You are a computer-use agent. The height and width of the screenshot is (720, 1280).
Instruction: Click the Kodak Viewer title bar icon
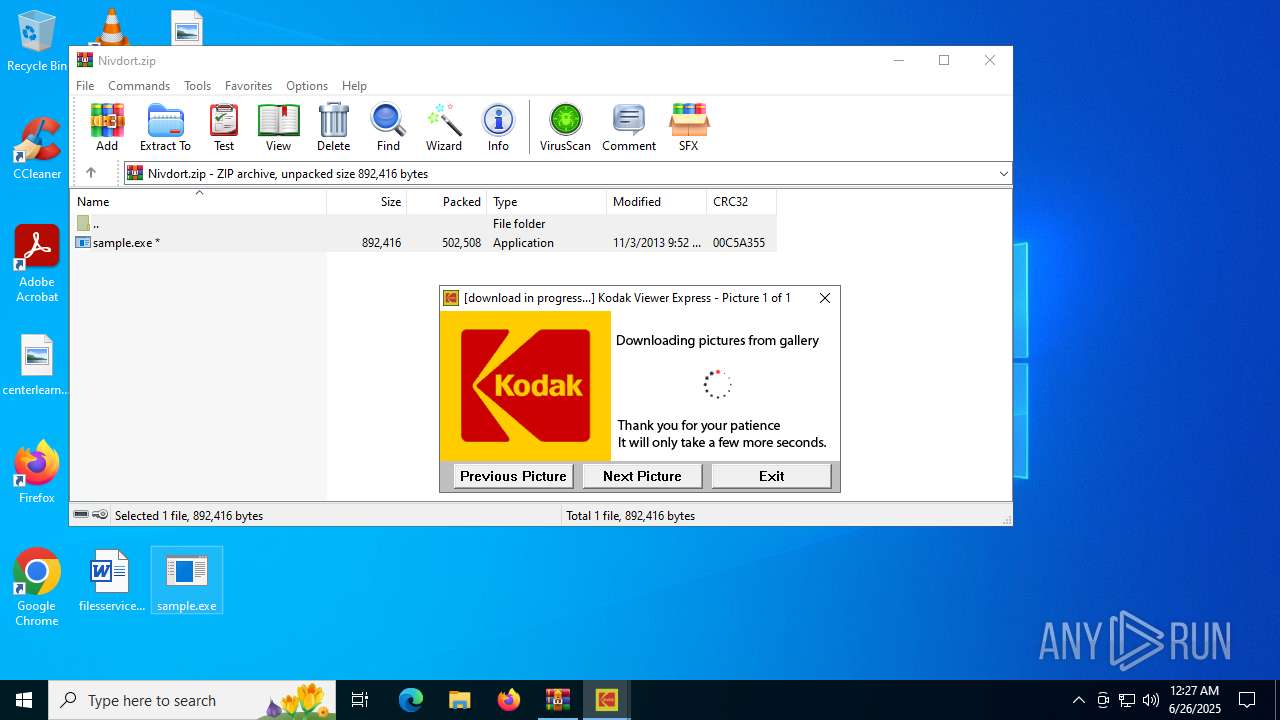(451, 298)
